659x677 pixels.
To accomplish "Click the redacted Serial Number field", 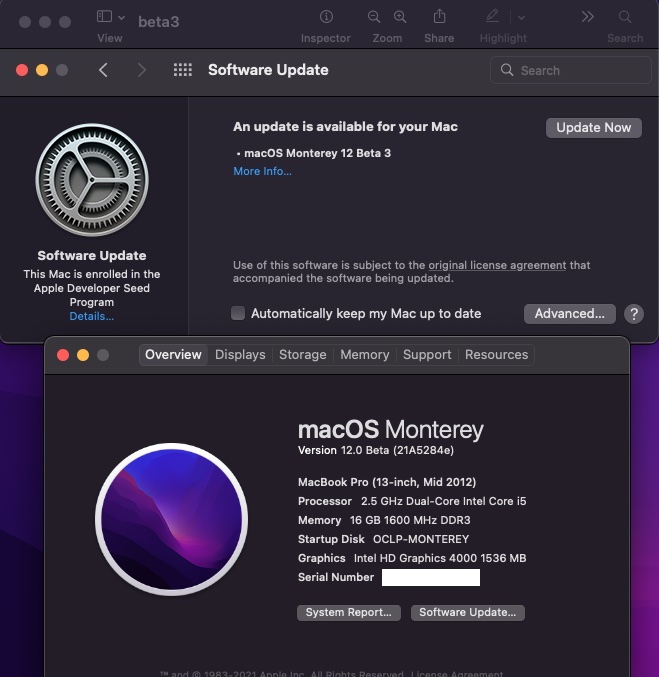I will [x=431, y=577].
